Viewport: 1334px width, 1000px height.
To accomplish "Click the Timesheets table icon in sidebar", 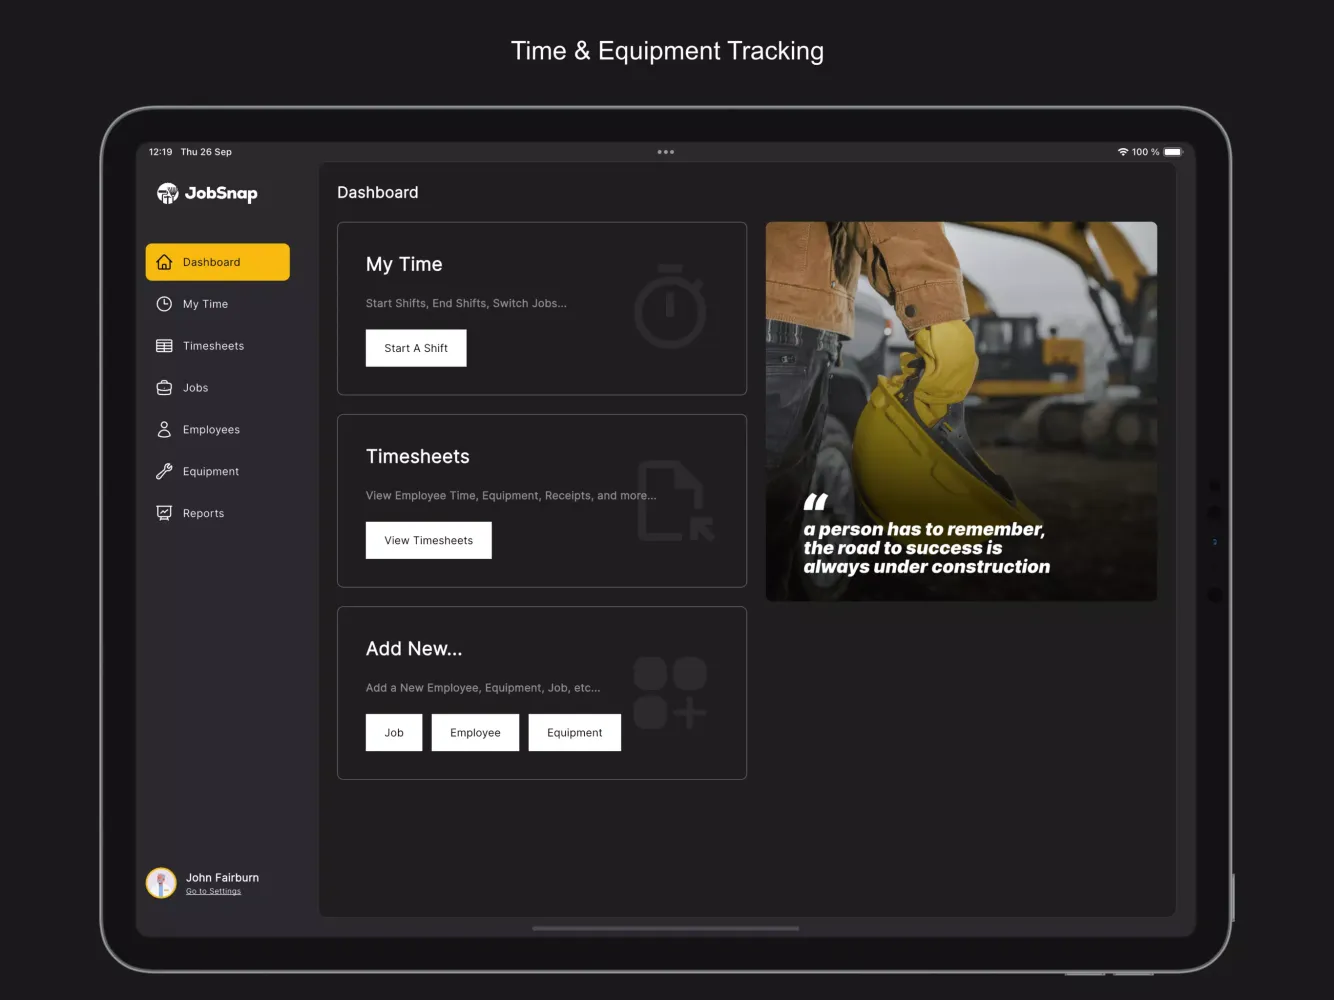I will tap(164, 345).
